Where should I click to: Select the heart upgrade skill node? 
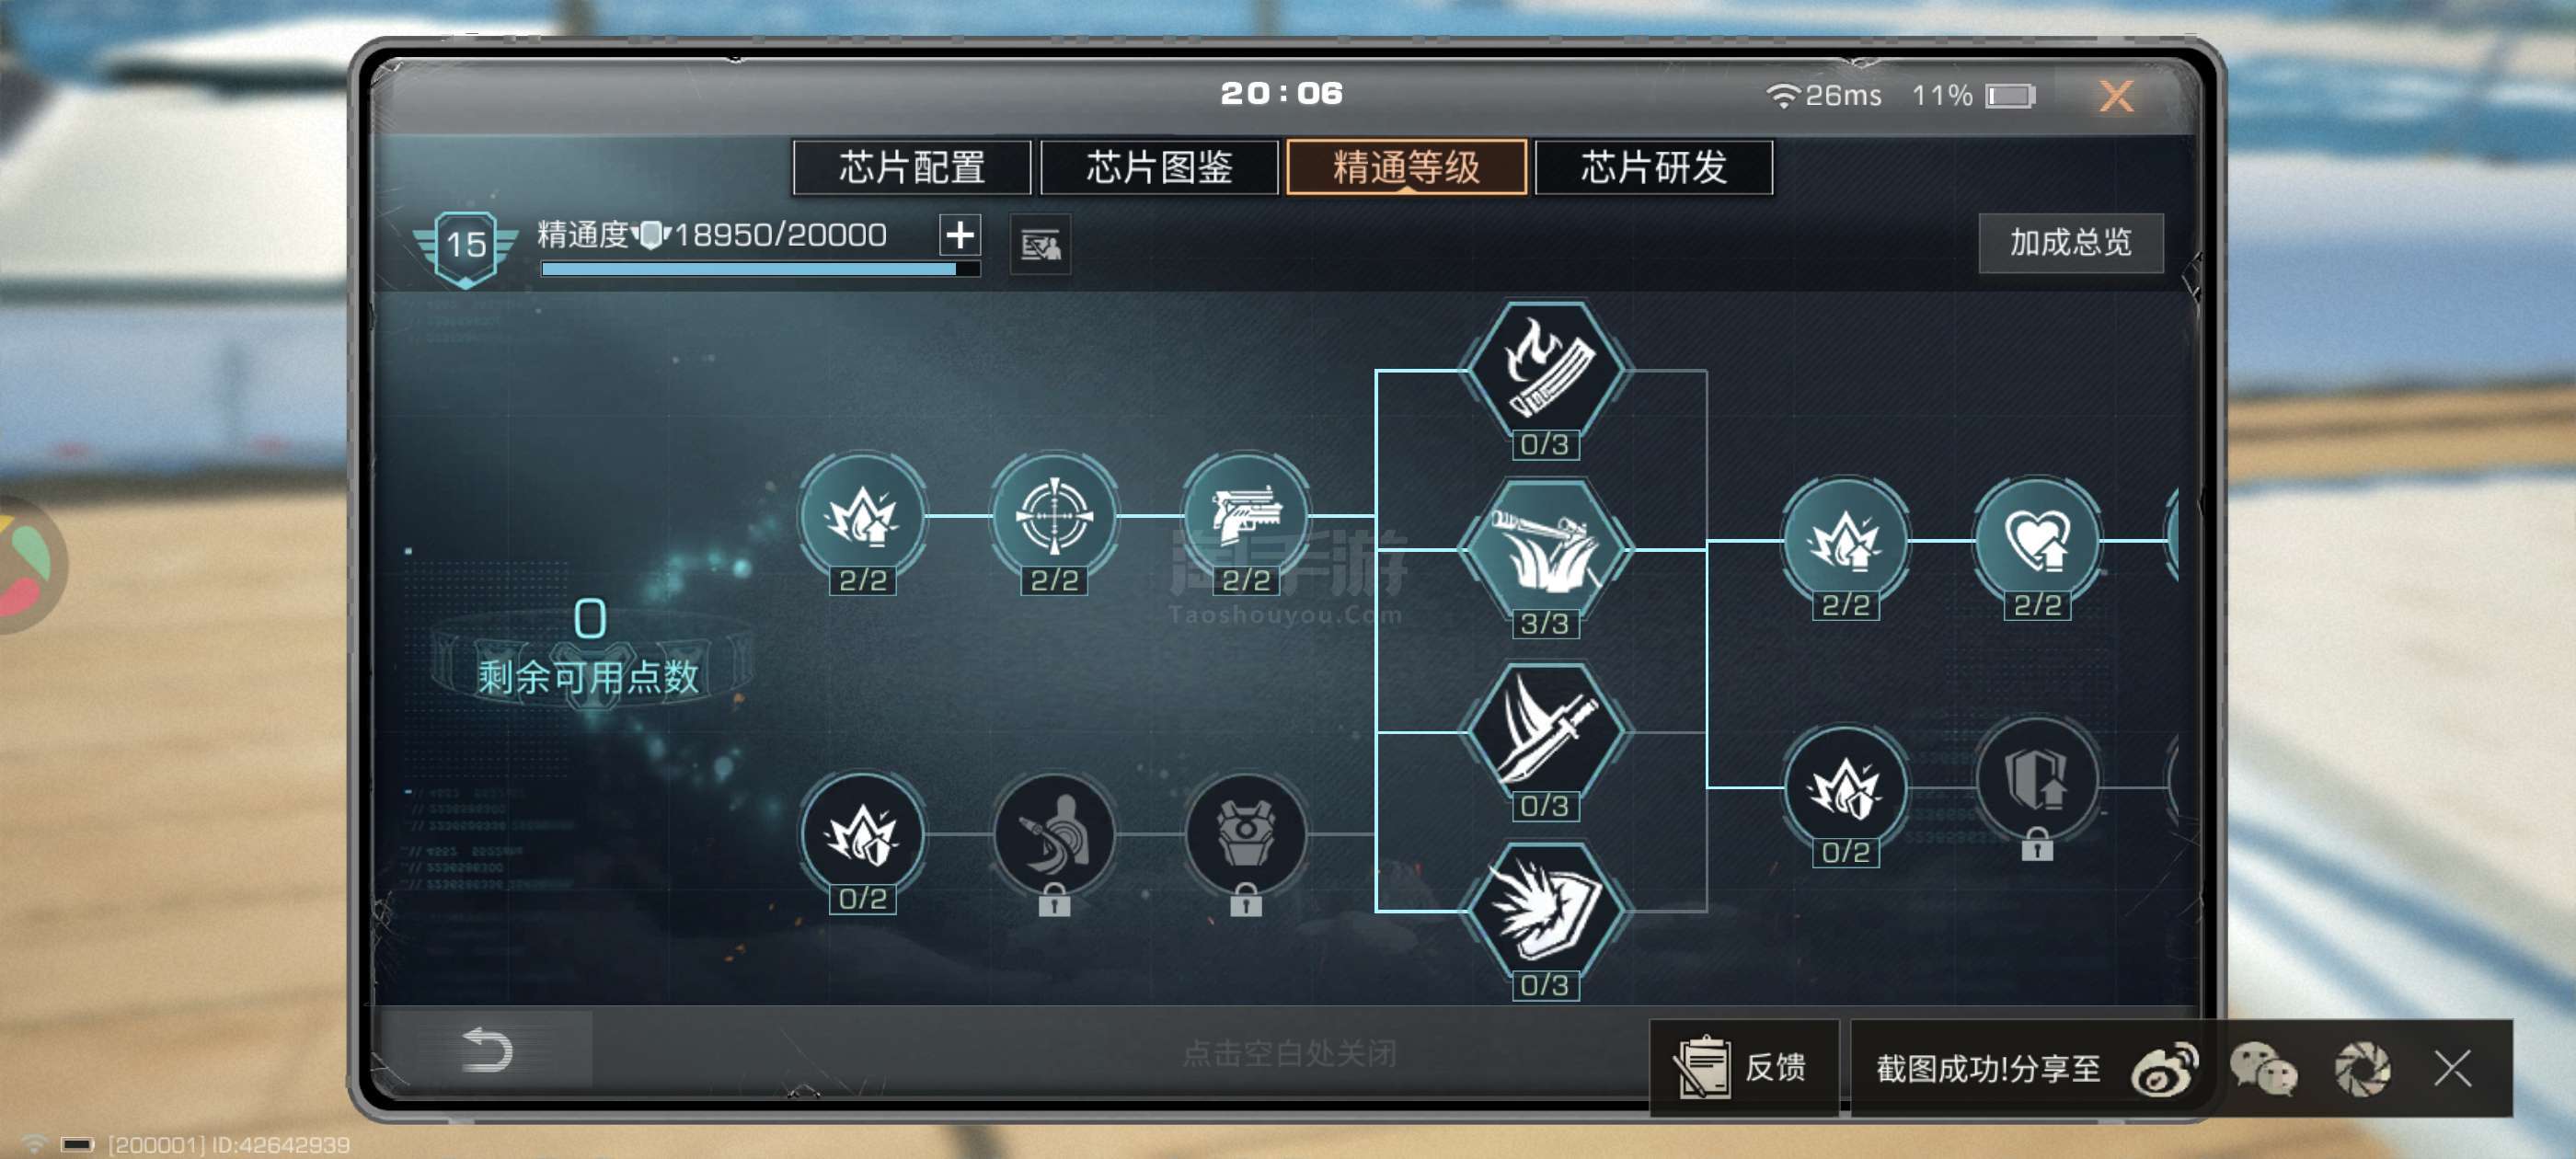[x=2037, y=541]
